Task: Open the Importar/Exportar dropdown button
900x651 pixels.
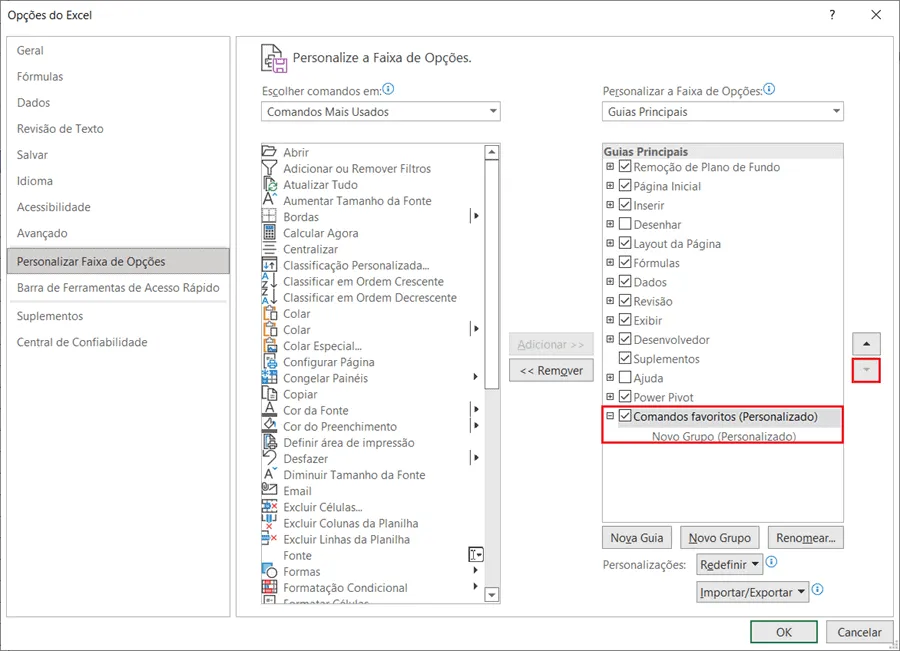Action: point(752,592)
